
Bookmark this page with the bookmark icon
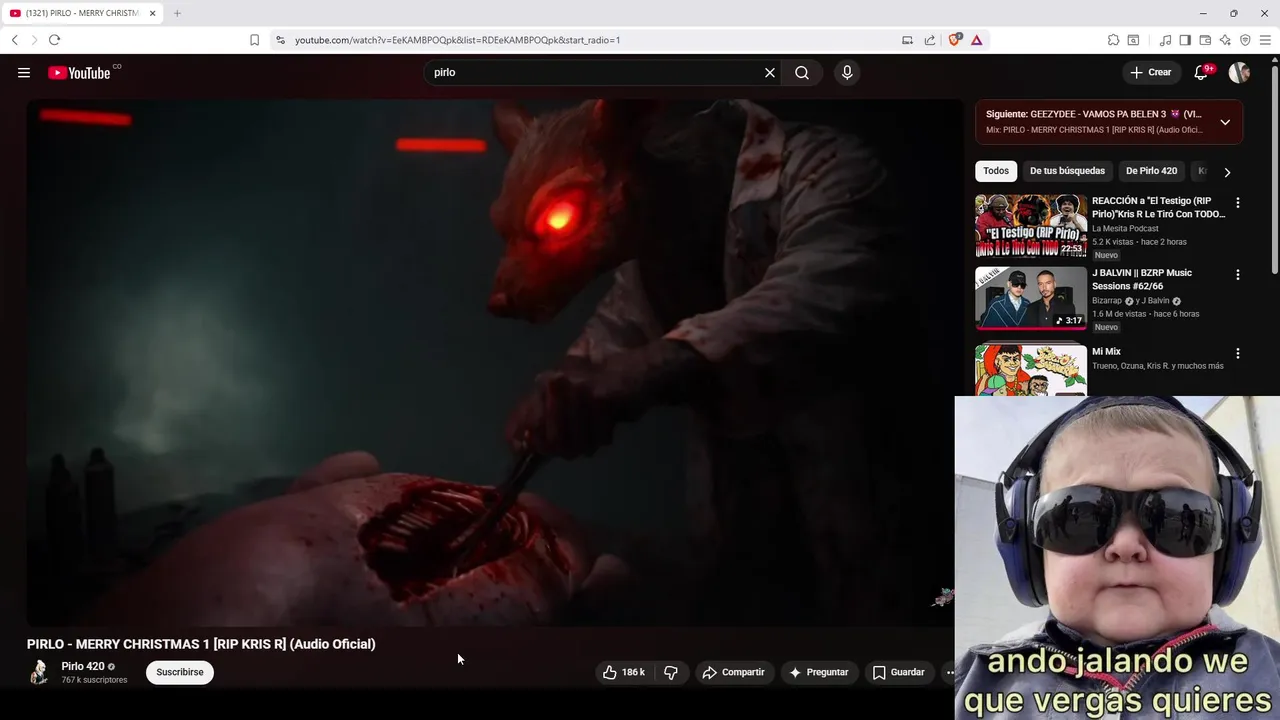pos(254,40)
